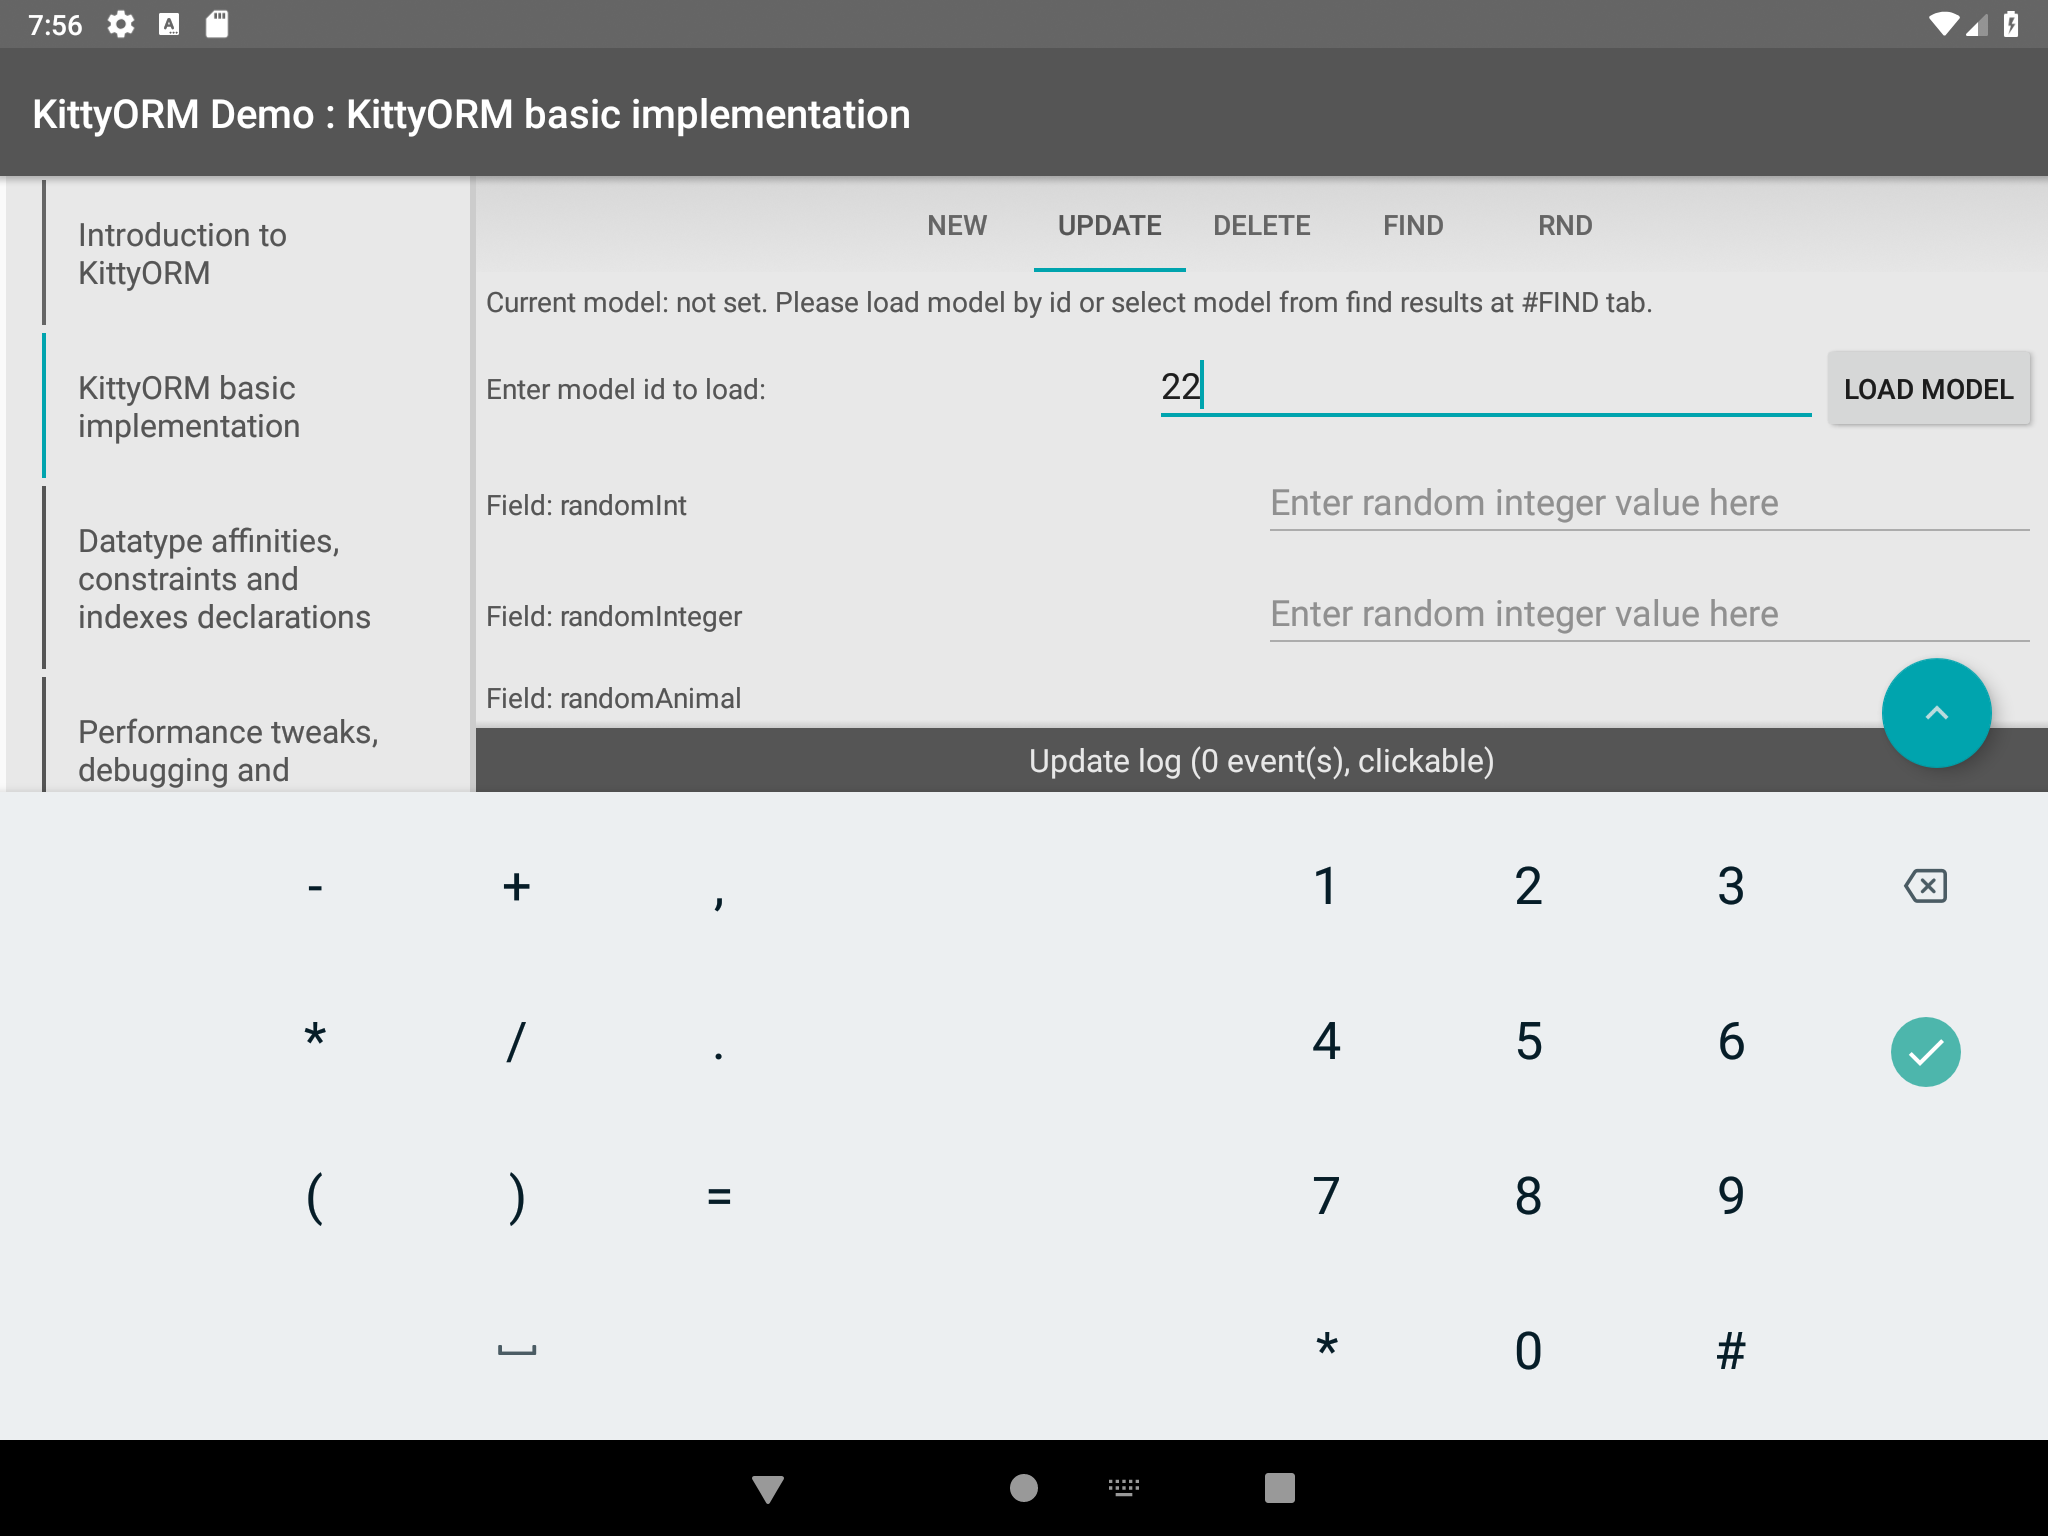
Task: Tap the equals key on keypad
Action: pos(719,1196)
